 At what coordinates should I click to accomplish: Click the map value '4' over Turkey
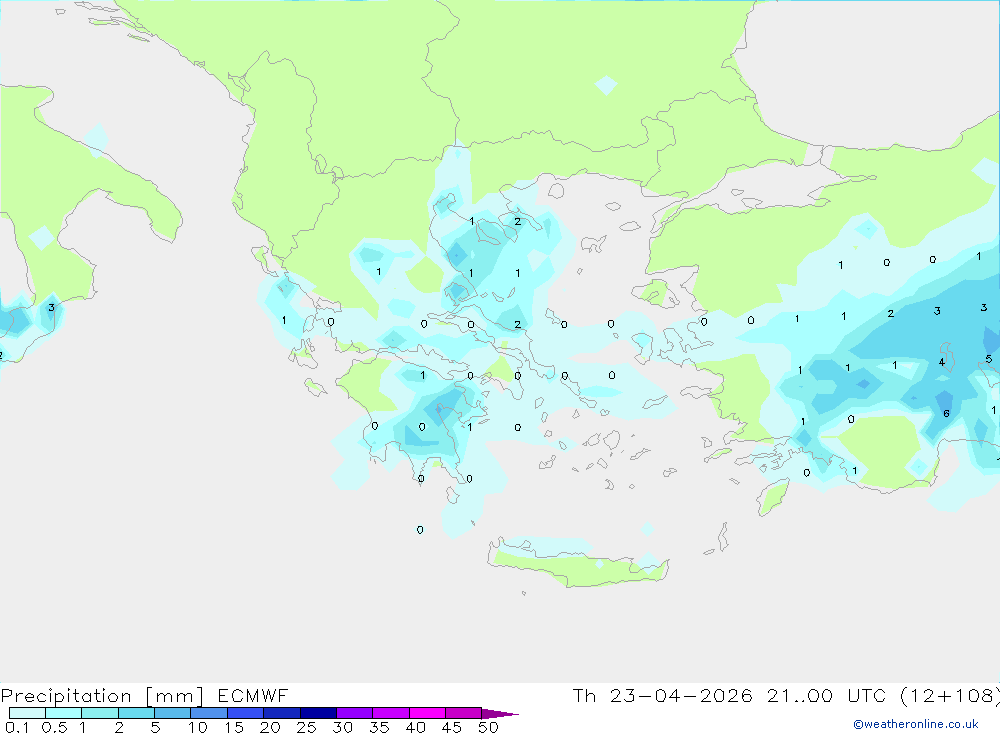[942, 362]
